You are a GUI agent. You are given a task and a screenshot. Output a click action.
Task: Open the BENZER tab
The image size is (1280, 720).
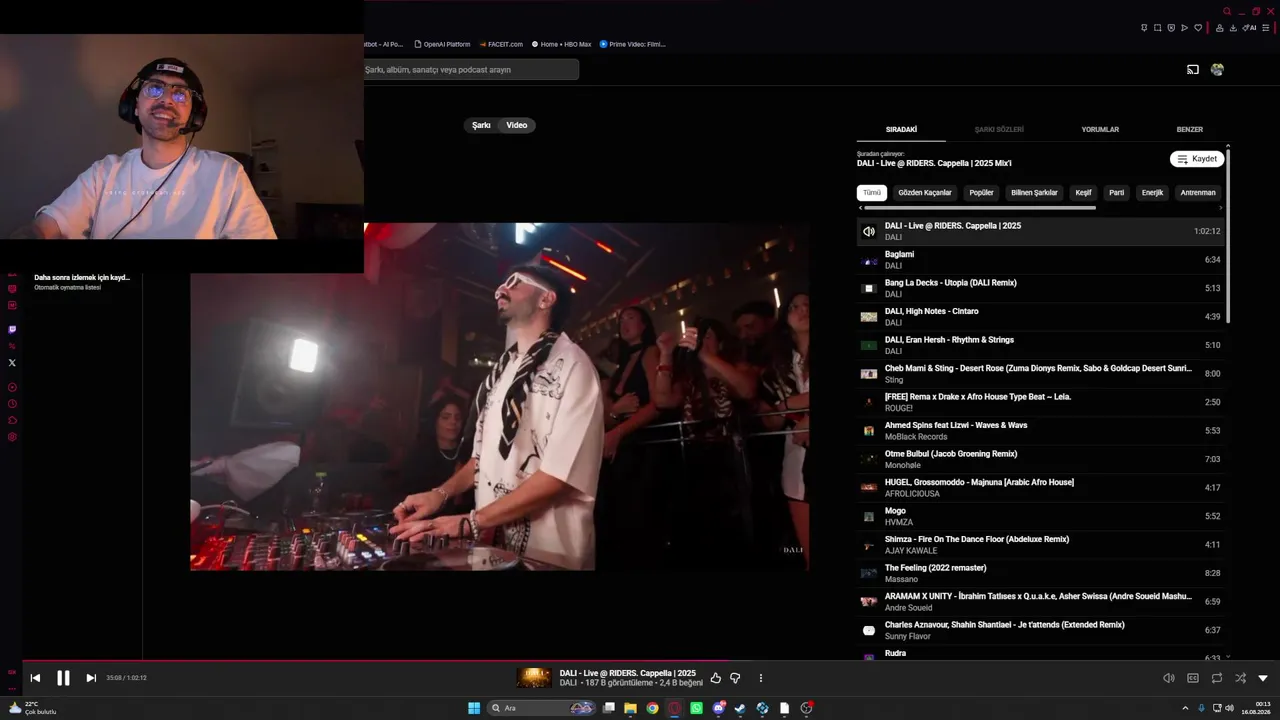point(1190,130)
